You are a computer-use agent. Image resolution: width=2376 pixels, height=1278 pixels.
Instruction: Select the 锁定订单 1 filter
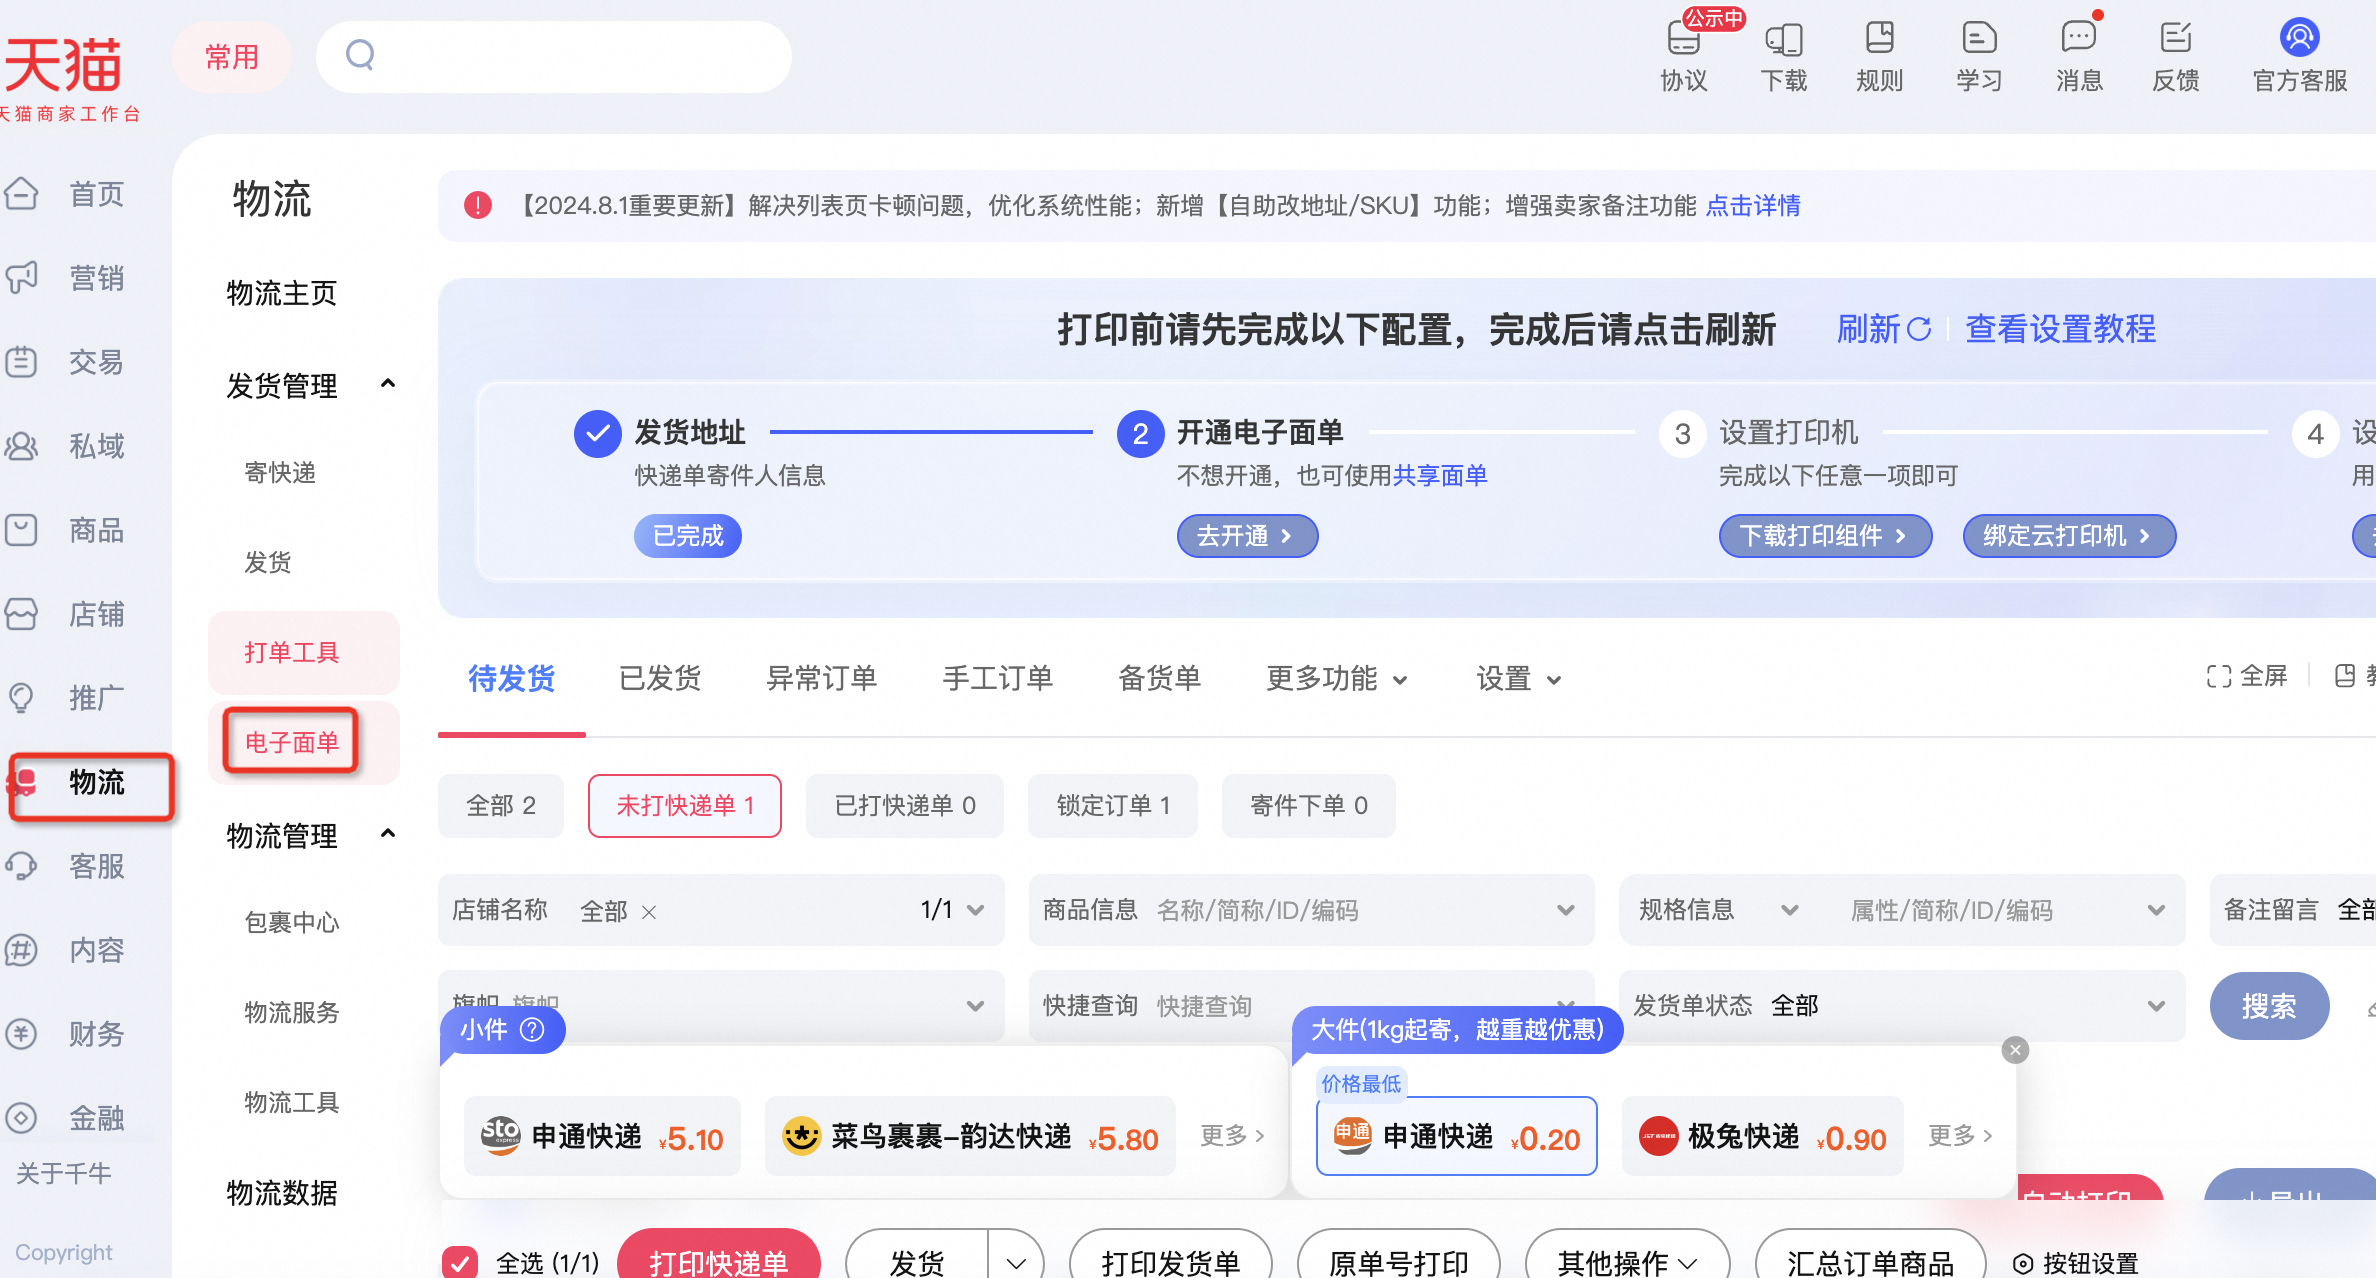click(1113, 806)
